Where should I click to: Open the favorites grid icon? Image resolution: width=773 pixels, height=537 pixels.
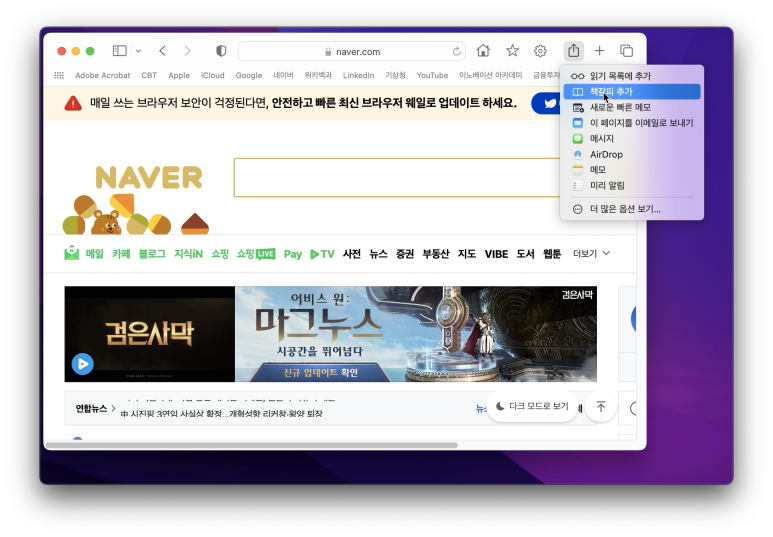coord(59,75)
